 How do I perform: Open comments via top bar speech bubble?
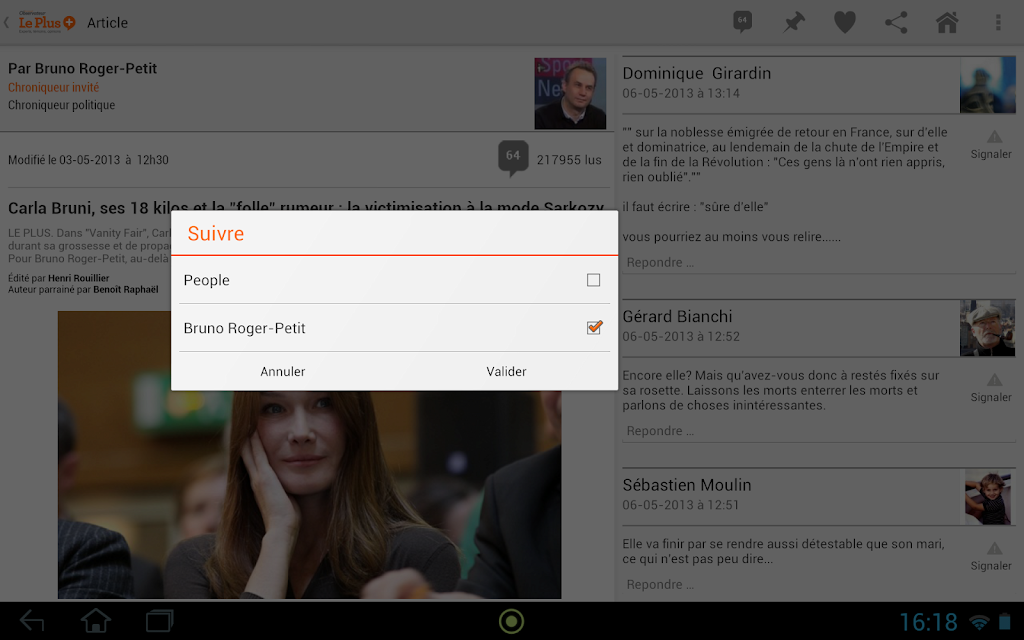743,22
